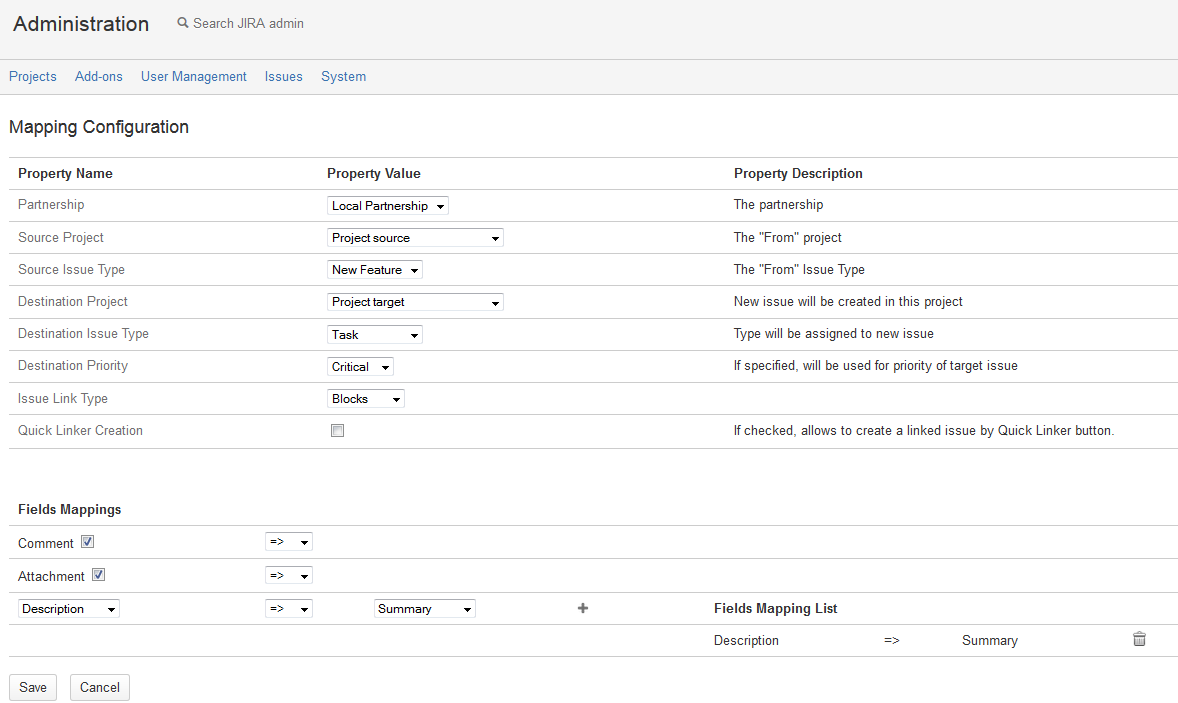Uncheck the Attachment checkbox
Screen dimensions: 1178x703
98,575
